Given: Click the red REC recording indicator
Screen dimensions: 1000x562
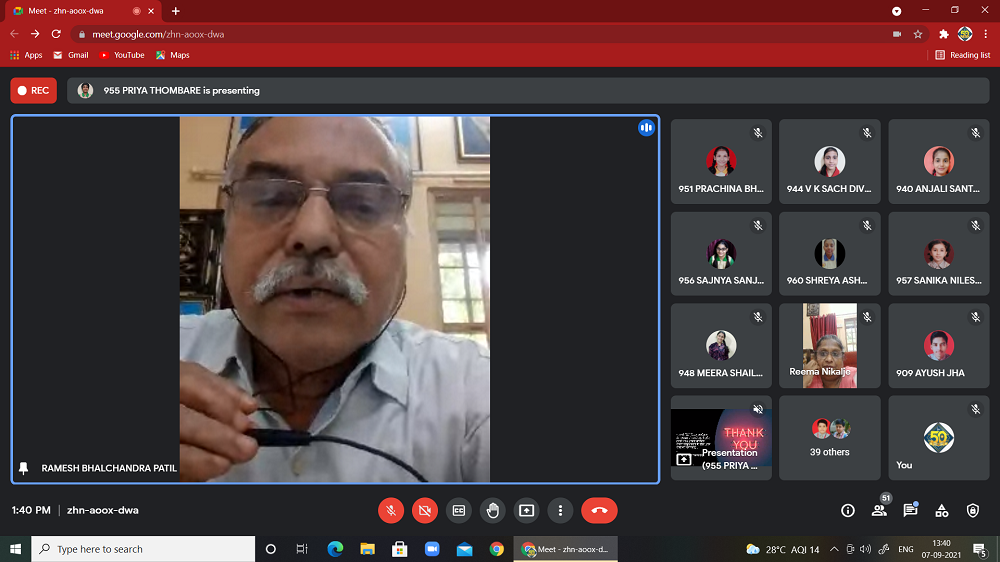Looking at the screenshot, I should tap(33, 90).
